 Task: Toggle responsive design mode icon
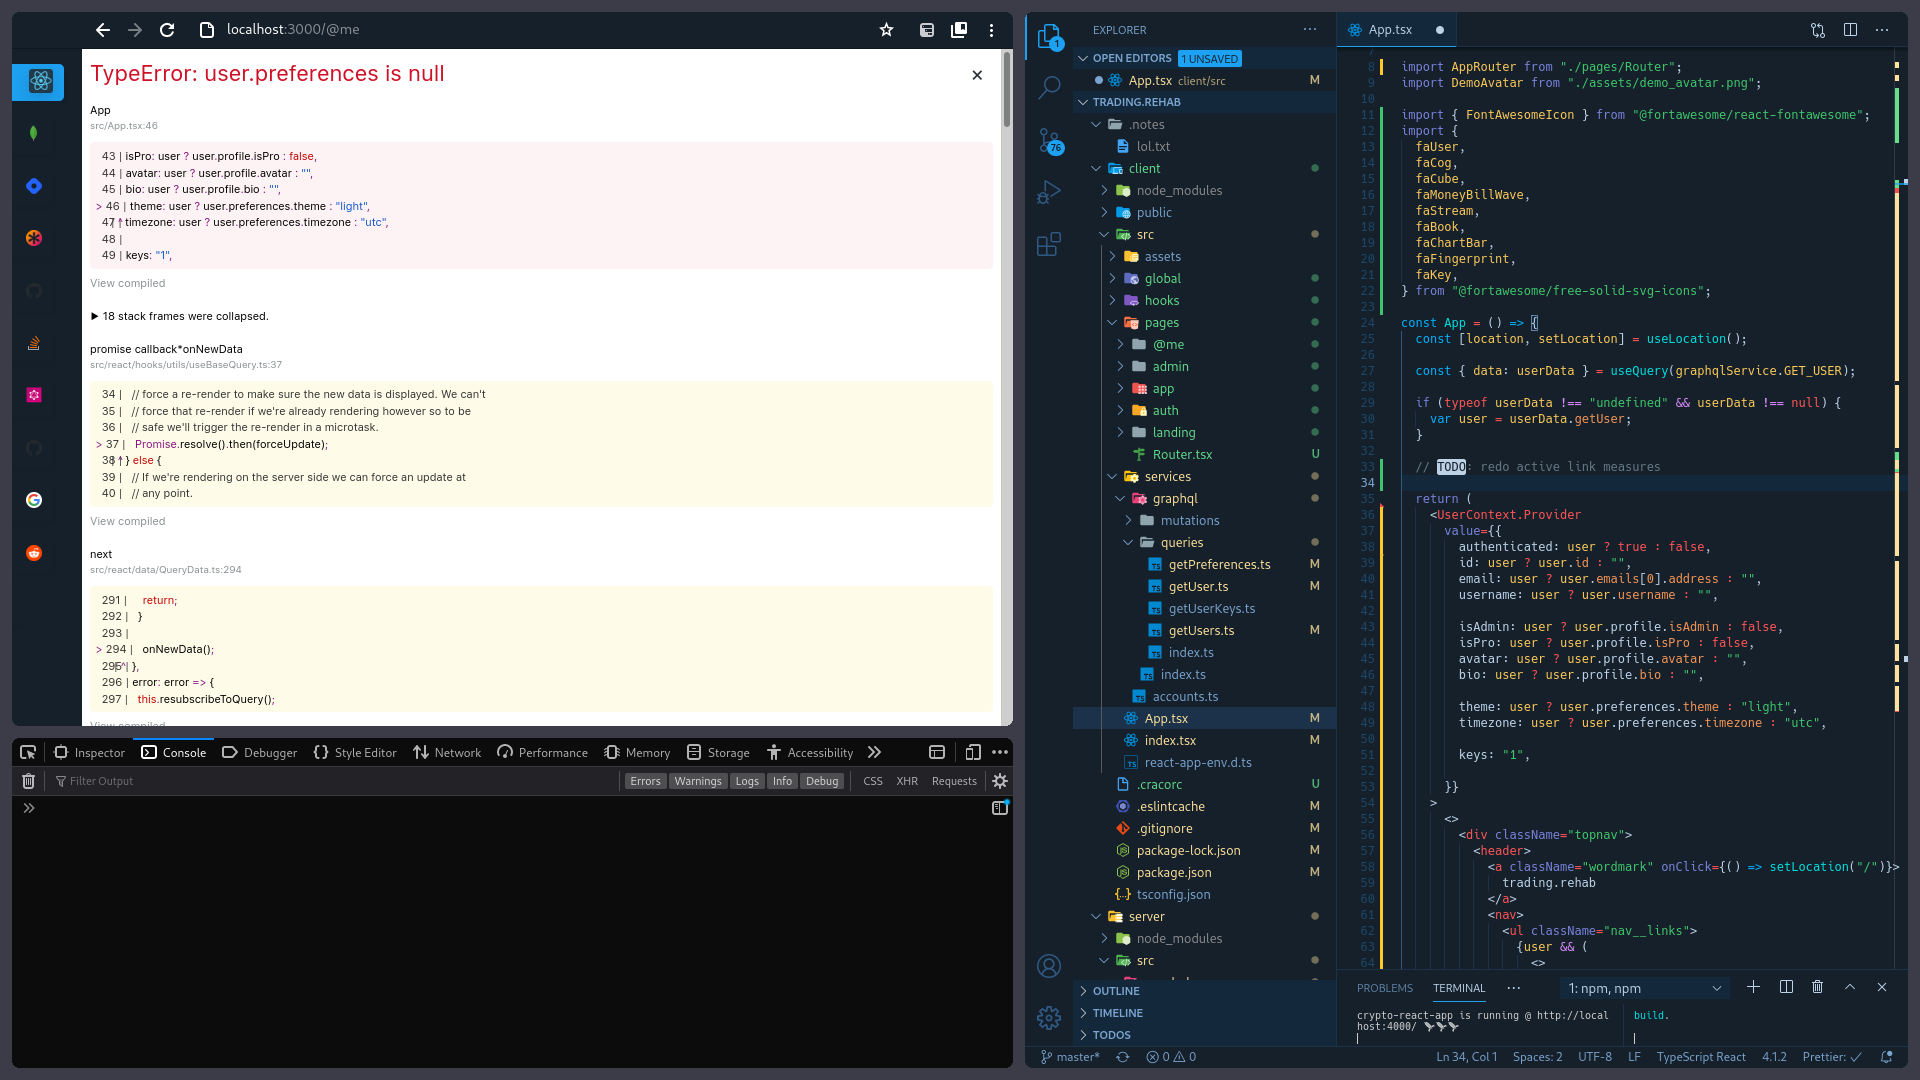click(972, 752)
